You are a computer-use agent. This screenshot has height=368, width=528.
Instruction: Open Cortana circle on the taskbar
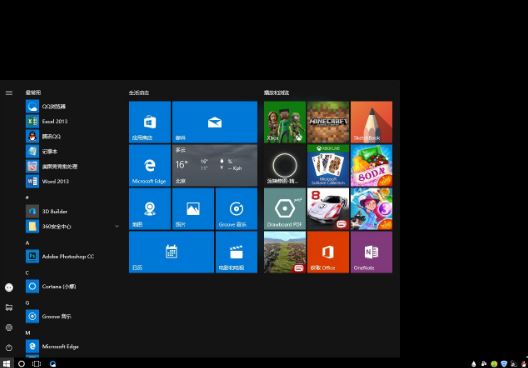pos(21,364)
